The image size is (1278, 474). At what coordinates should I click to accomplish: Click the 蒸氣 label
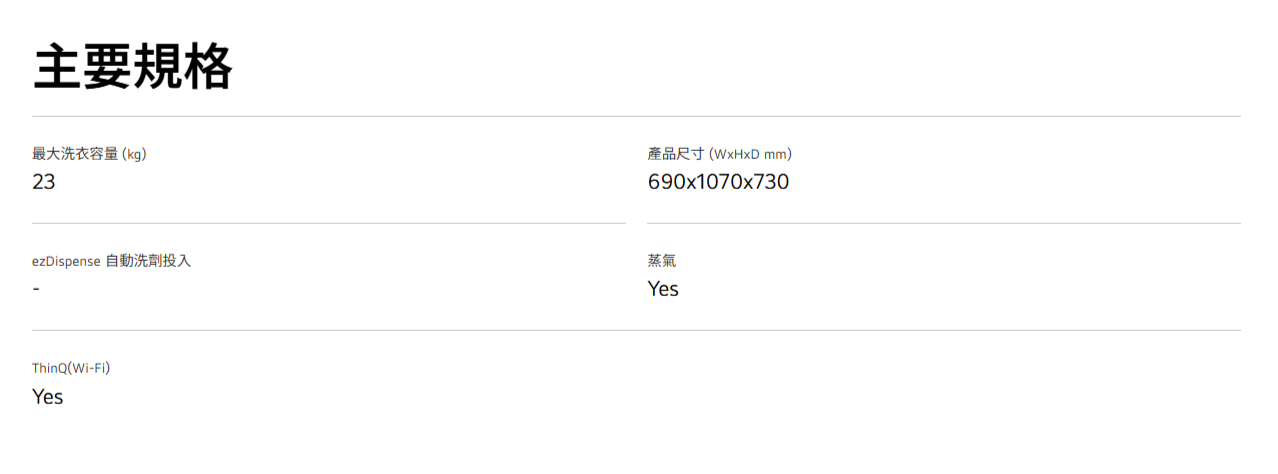(x=662, y=261)
